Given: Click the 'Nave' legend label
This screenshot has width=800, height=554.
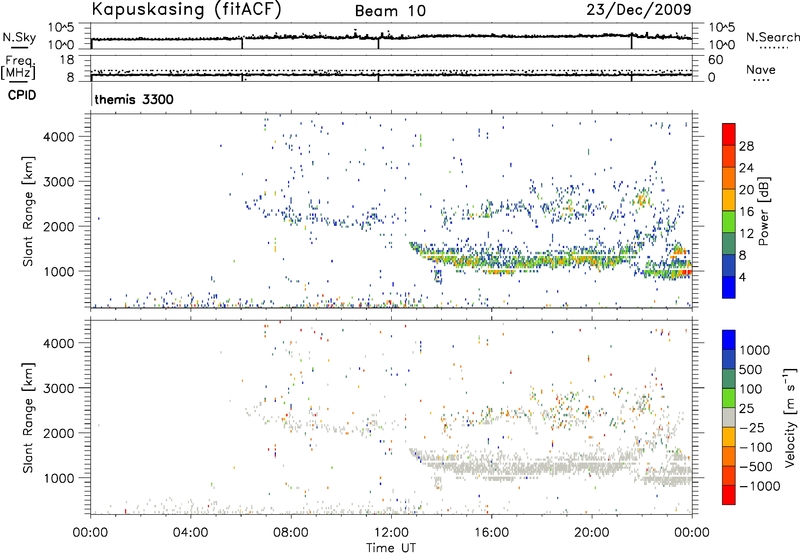Looking at the screenshot, I should pyautogui.click(x=761, y=70).
